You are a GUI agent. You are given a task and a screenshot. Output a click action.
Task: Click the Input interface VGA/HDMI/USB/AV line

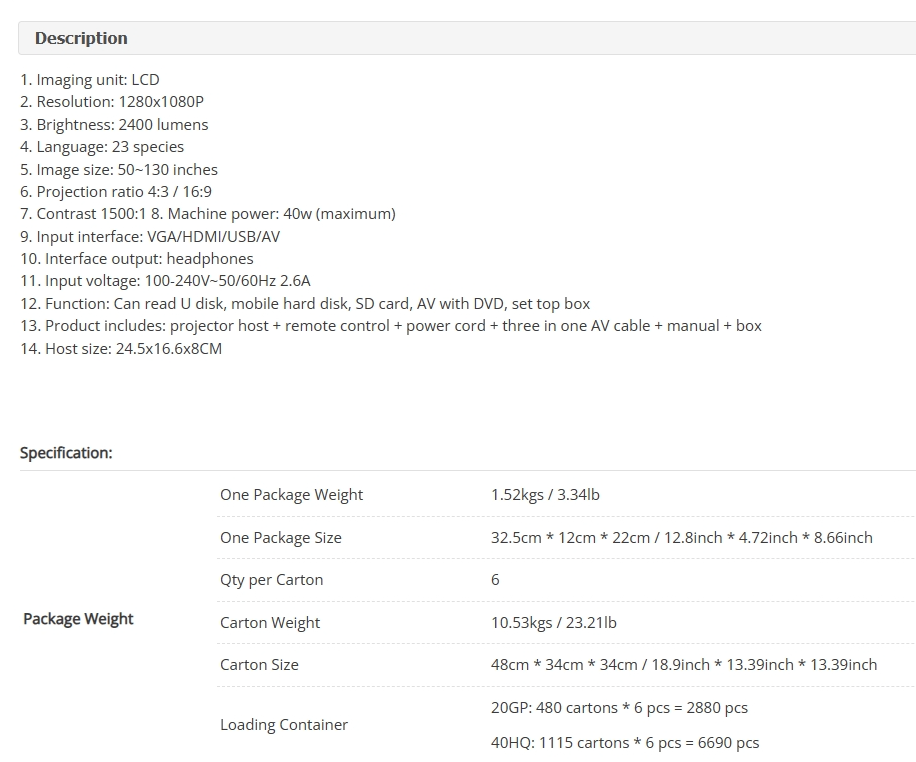150,237
